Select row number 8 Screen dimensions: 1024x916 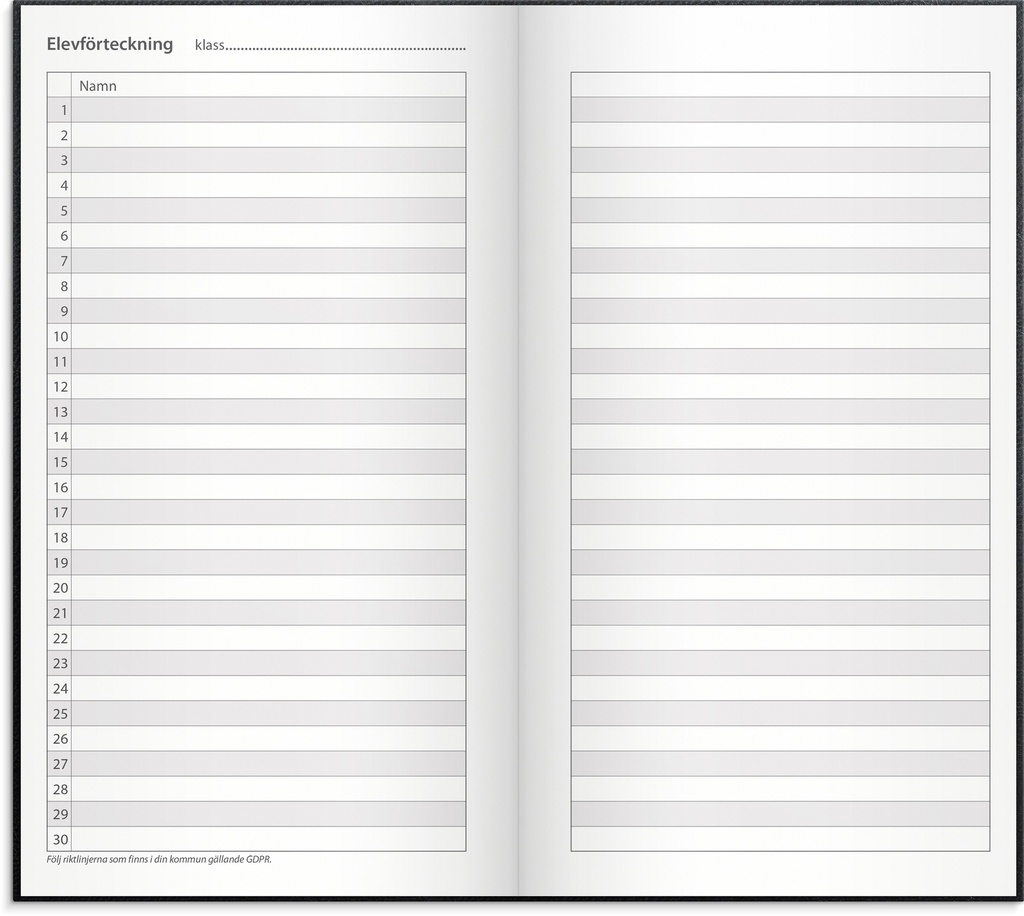(256, 286)
